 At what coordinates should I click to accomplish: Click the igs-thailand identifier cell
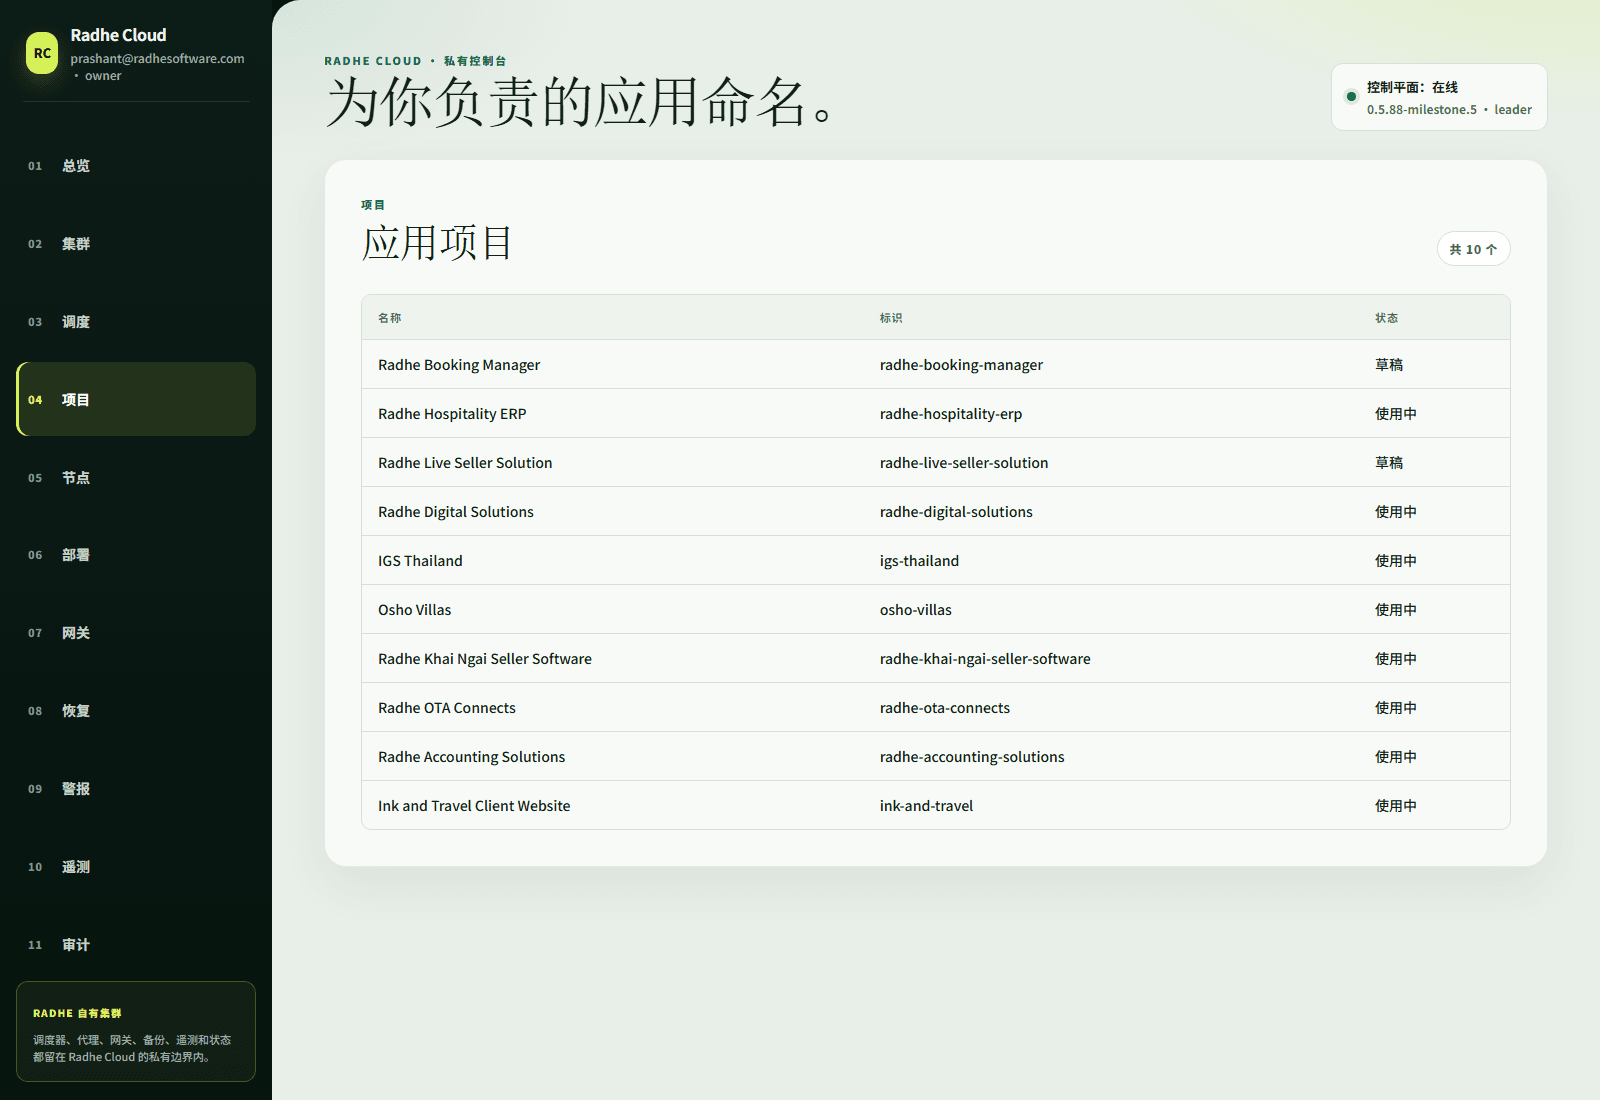(919, 561)
